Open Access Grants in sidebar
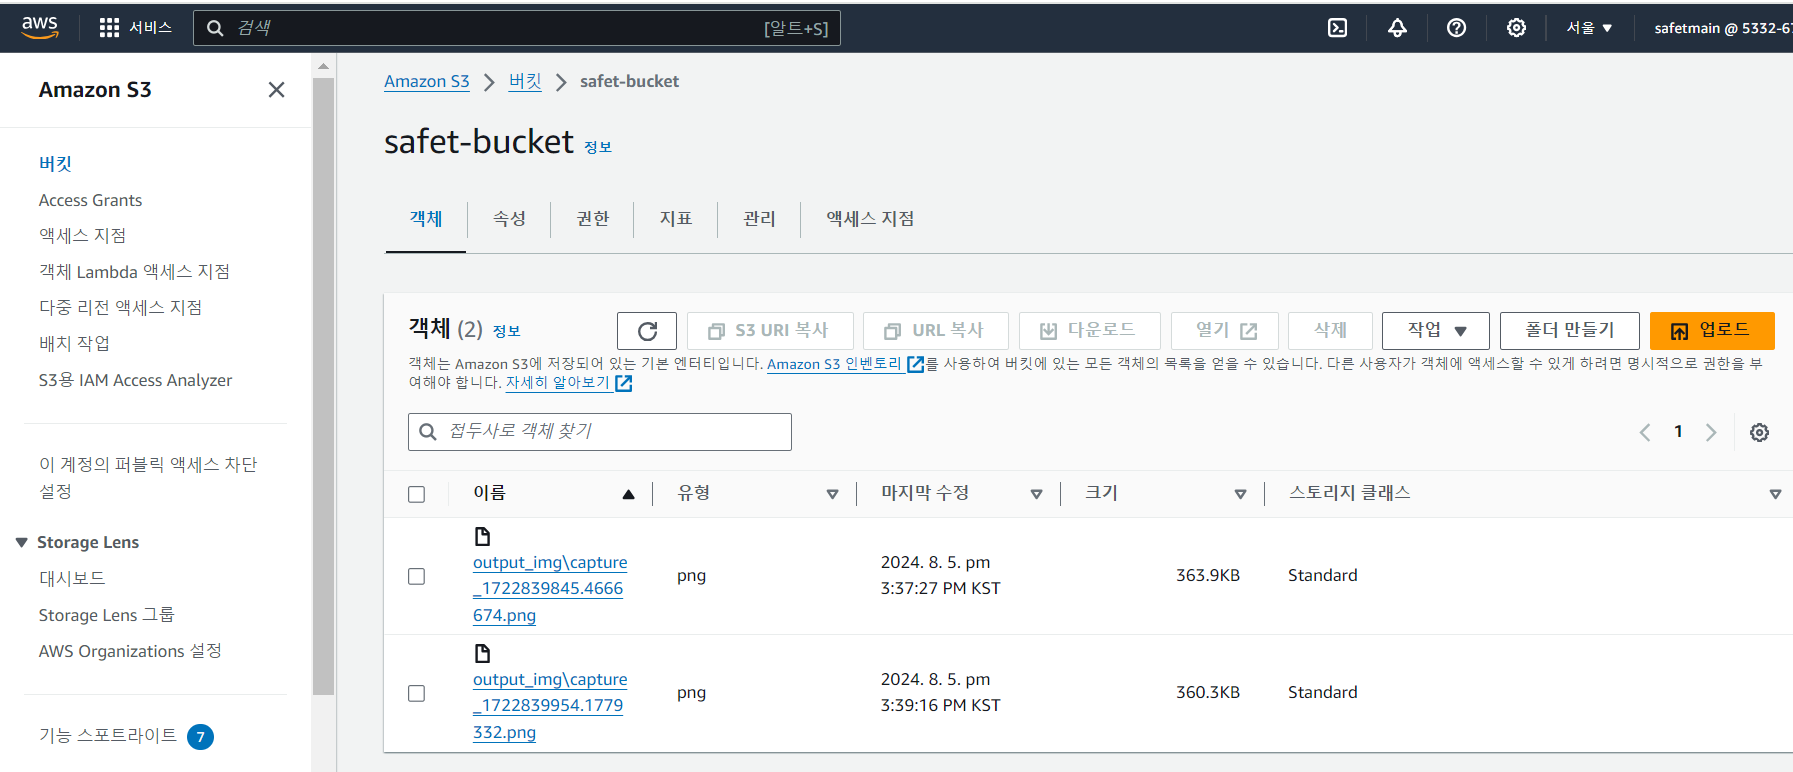 90,200
